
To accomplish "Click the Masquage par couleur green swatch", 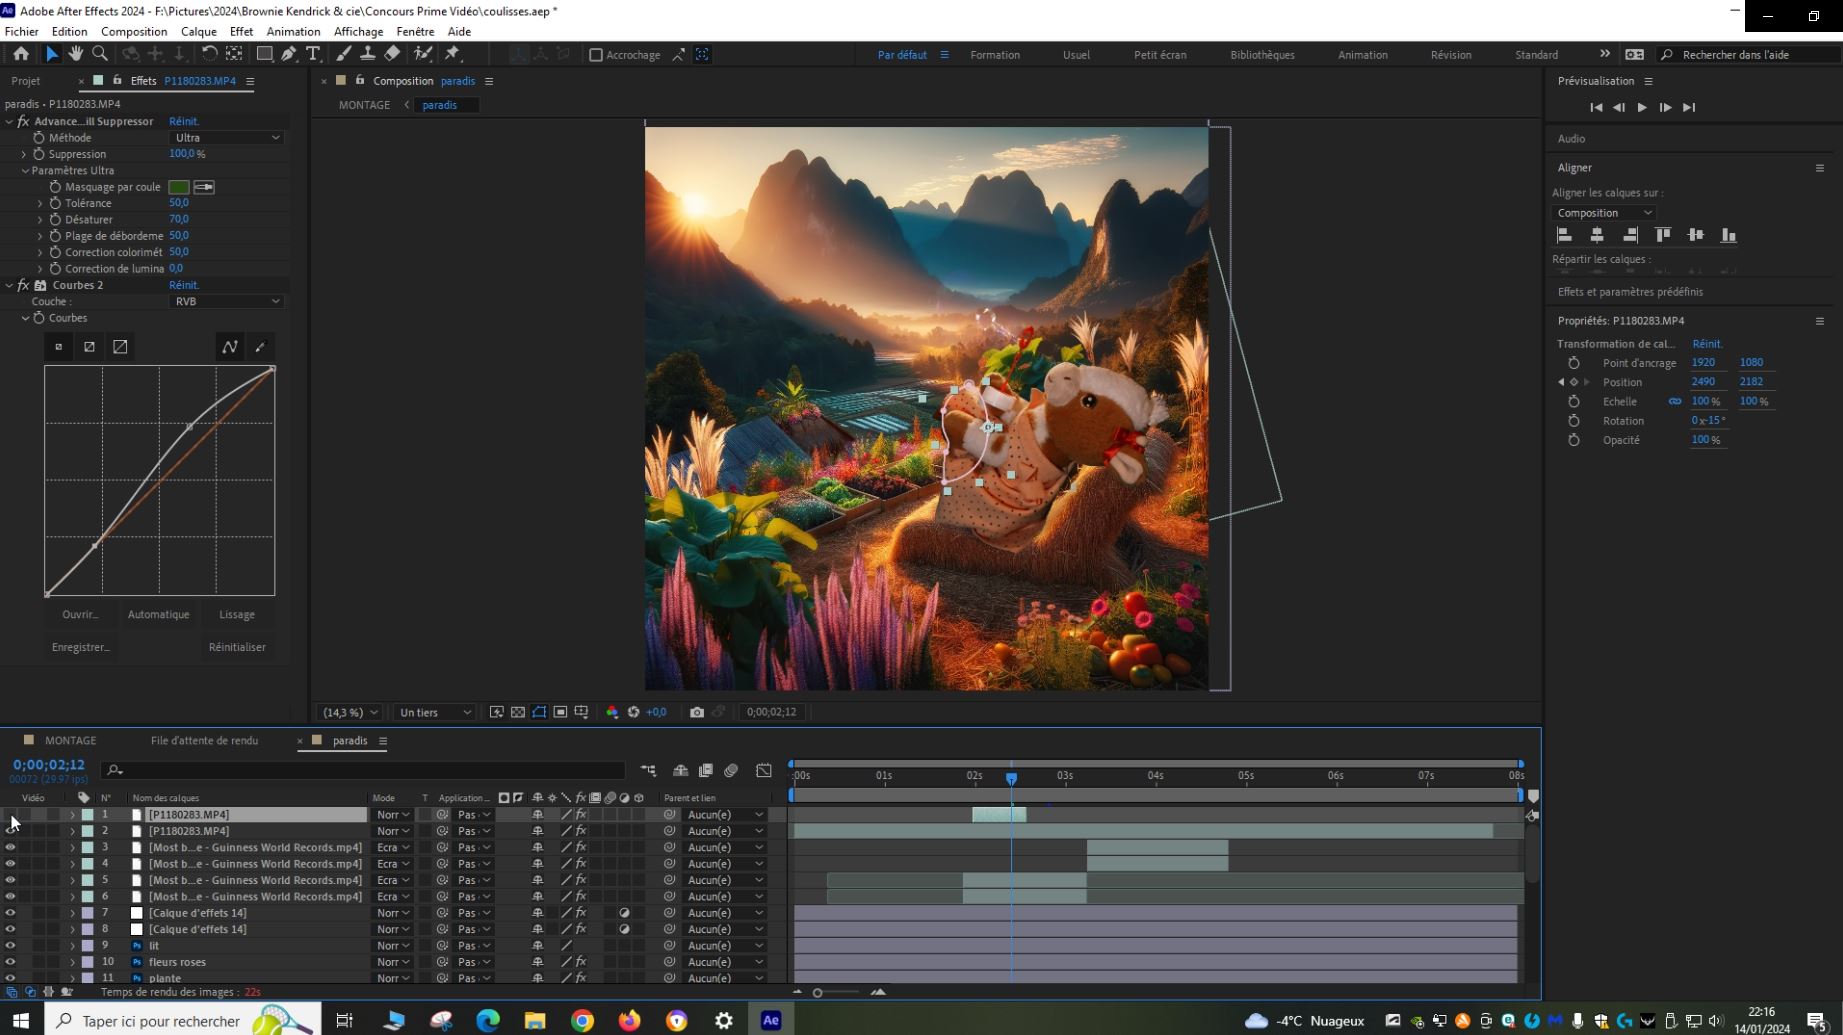I will (179, 187).
